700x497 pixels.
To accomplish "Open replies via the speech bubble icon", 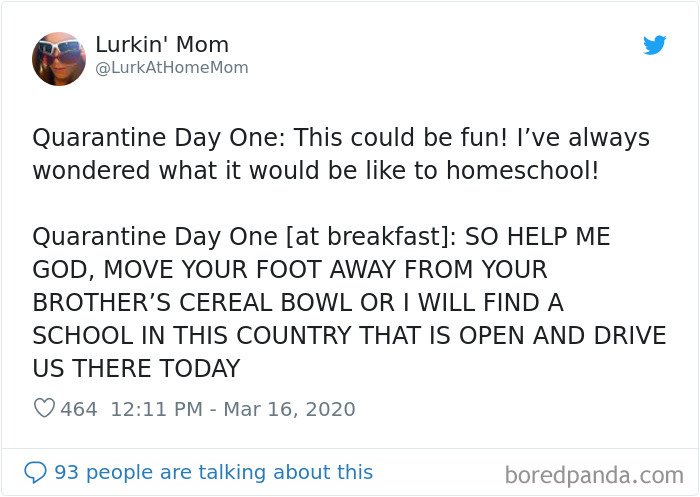I will tap(35, 472).
